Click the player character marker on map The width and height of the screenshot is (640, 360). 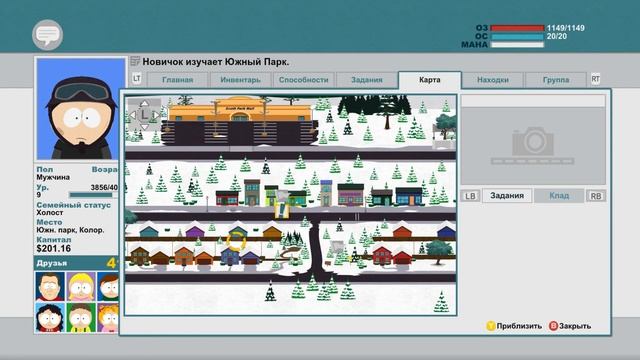tap(282, 203)
